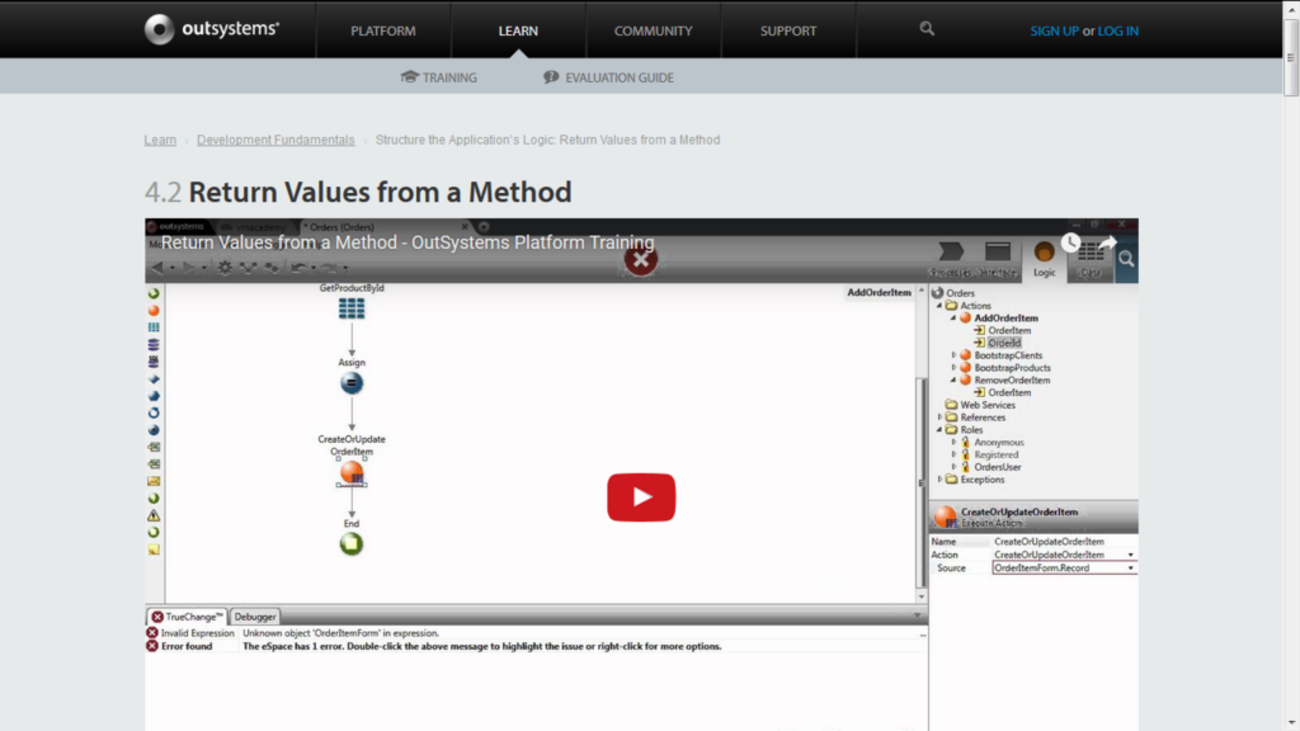Open the Source property dropdown arrow
The width and height of the screenshot is (1300, 731).
(1131, 568)
